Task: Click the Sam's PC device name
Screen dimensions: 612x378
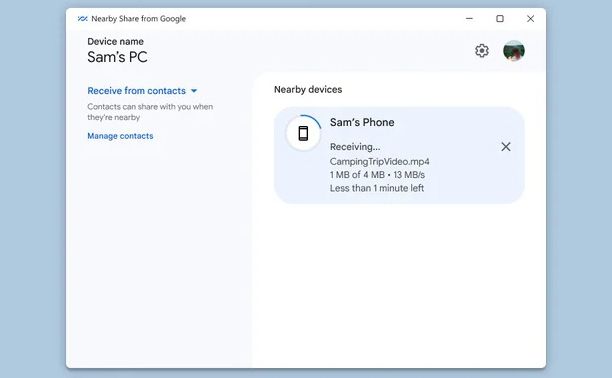Action: [117, 57]
